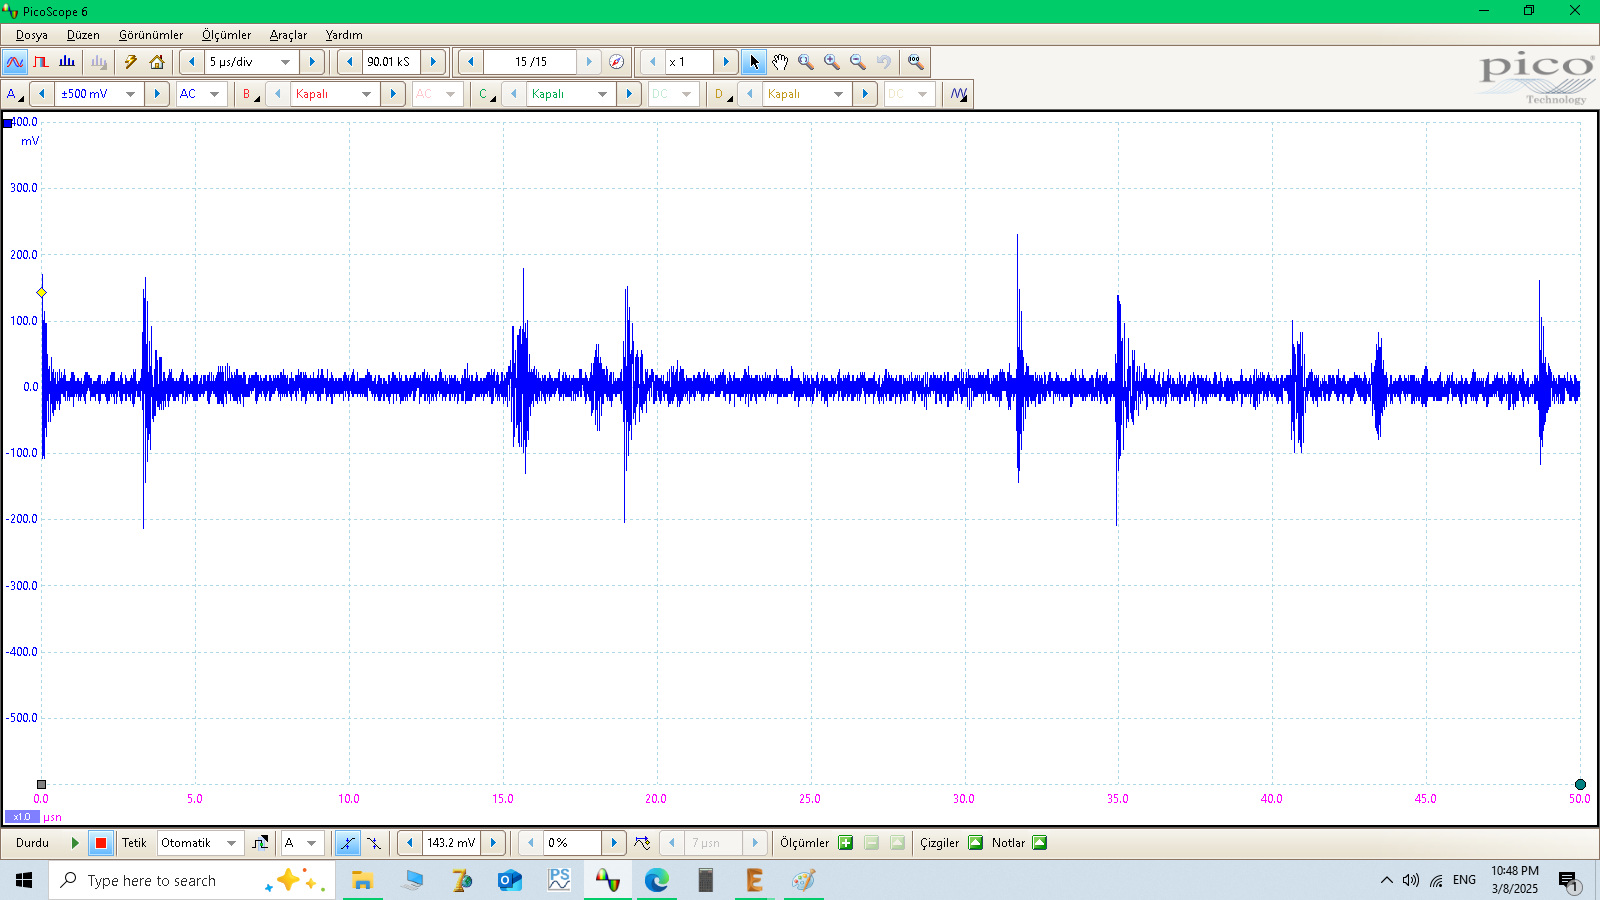This screenshot has height=900, width=1600.
Task: Stop capture with the red square button
Action: point(101,843)
